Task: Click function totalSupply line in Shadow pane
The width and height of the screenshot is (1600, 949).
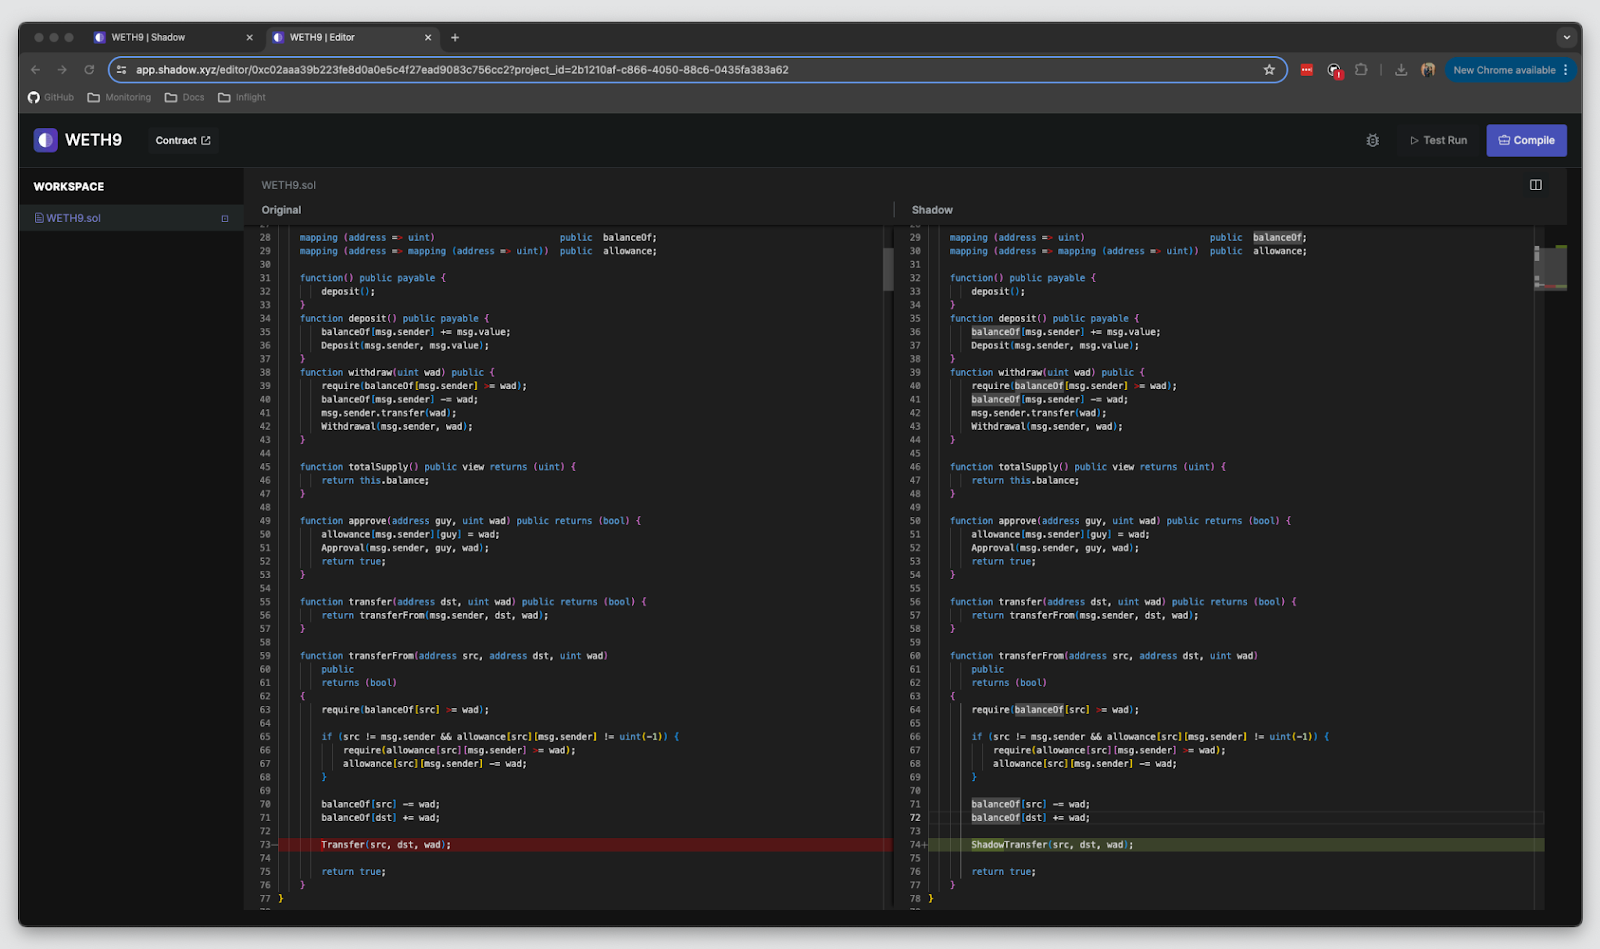Action: point(1088,467)
